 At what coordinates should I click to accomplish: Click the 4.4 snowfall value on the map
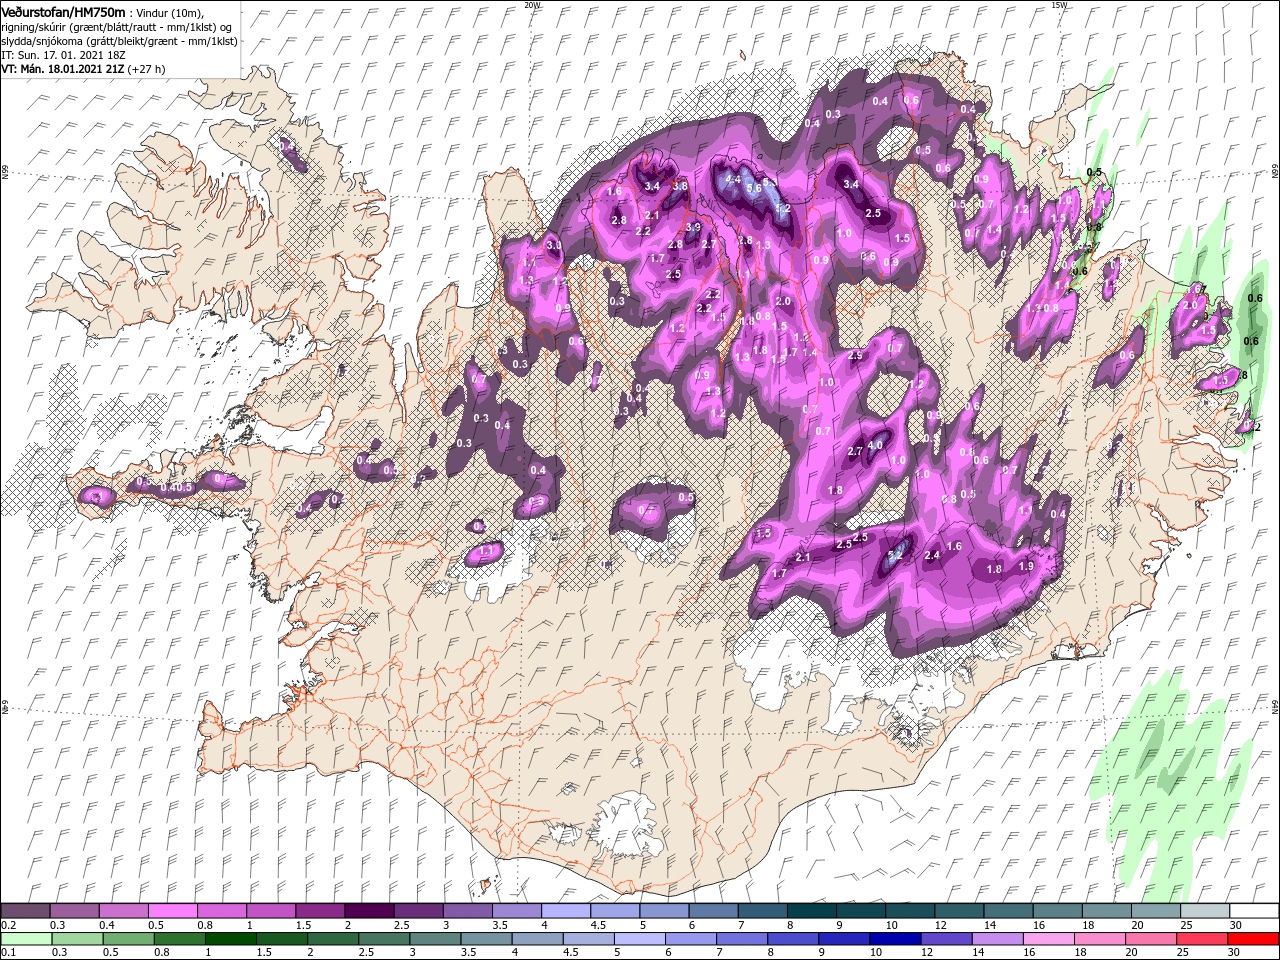point(732,180)
